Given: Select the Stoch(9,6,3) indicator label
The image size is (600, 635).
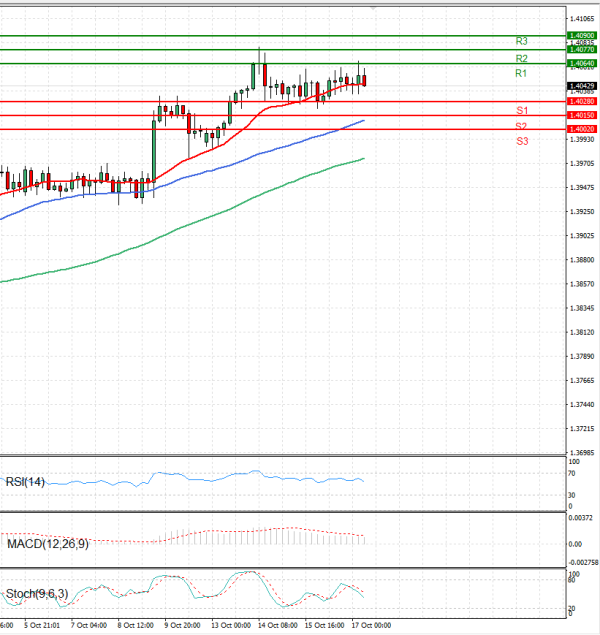Looking at the screenshot, I should point(35,594).
